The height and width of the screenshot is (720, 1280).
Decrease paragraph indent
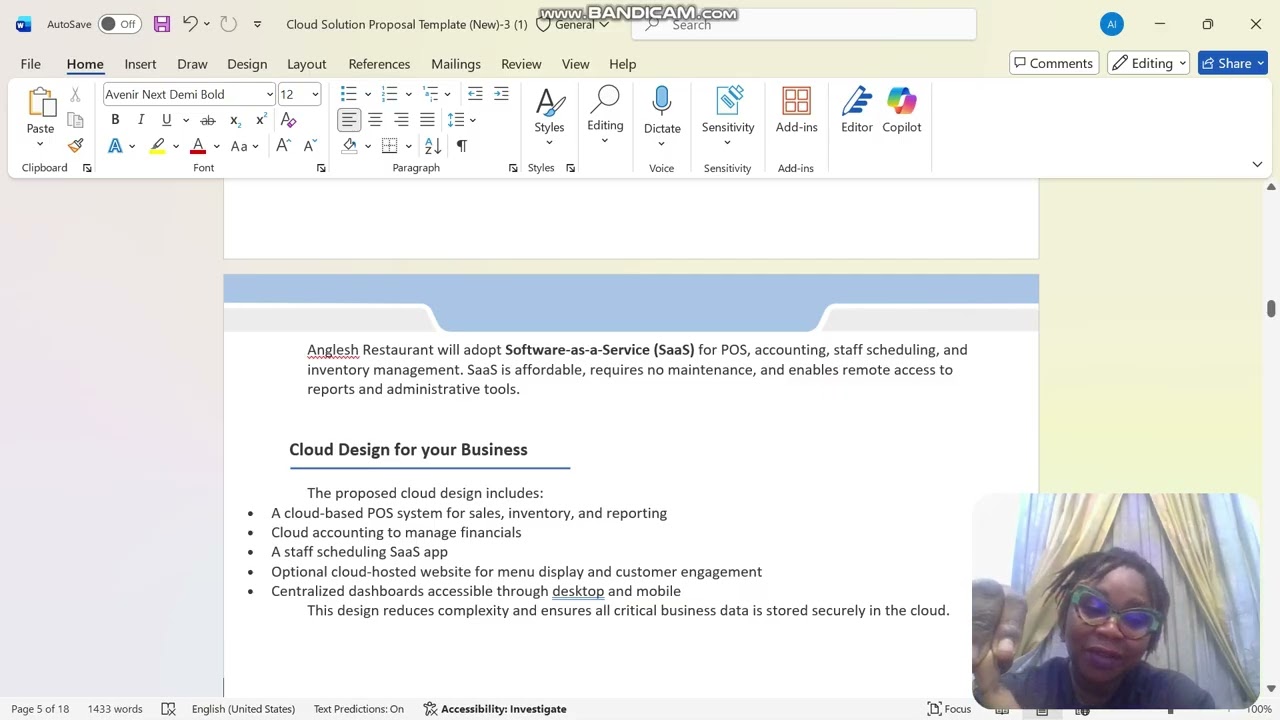point(475,94)
